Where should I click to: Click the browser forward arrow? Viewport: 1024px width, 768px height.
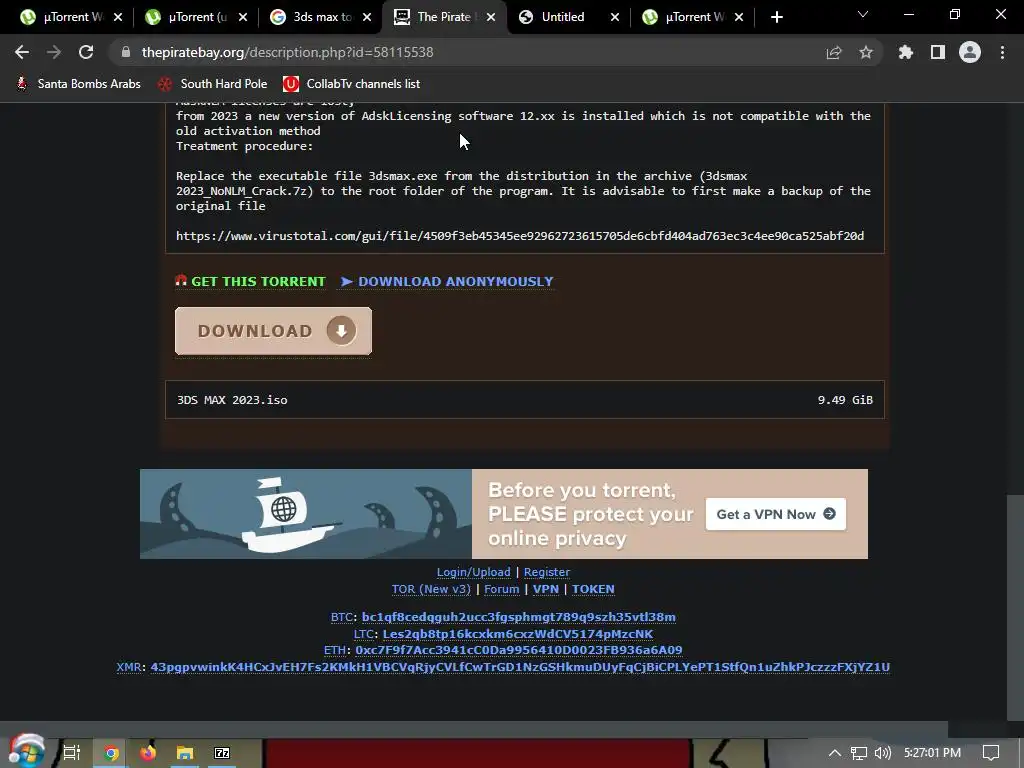[x=54, y=52]
